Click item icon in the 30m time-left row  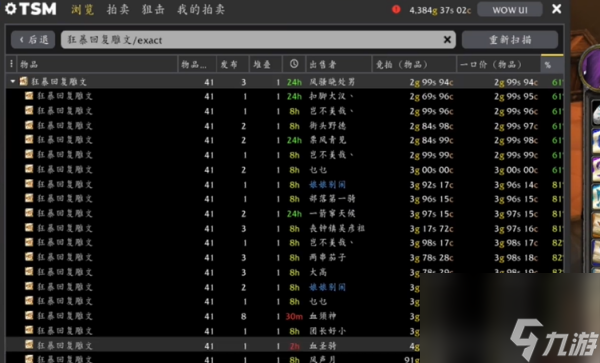click(x=29, y=316)
